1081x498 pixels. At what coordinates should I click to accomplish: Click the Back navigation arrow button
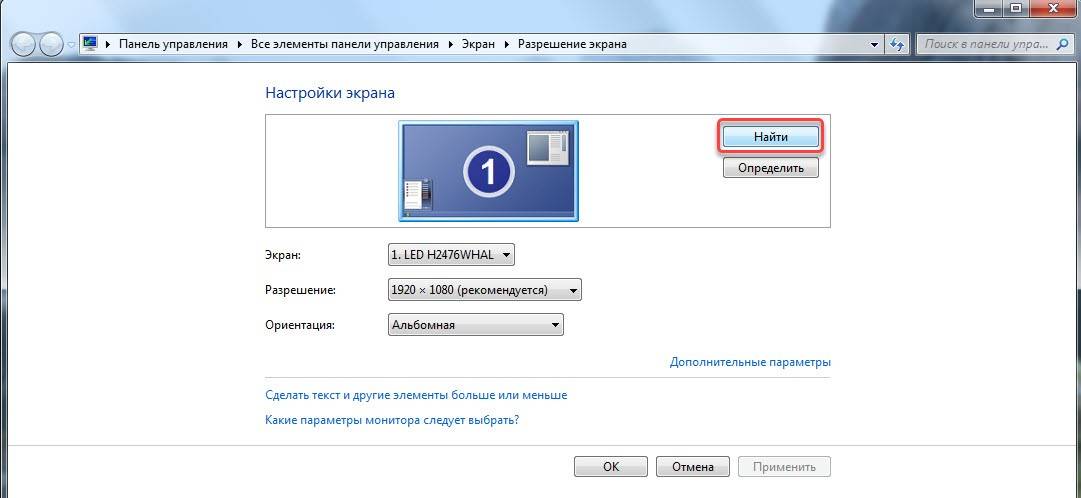click(24, 44)
